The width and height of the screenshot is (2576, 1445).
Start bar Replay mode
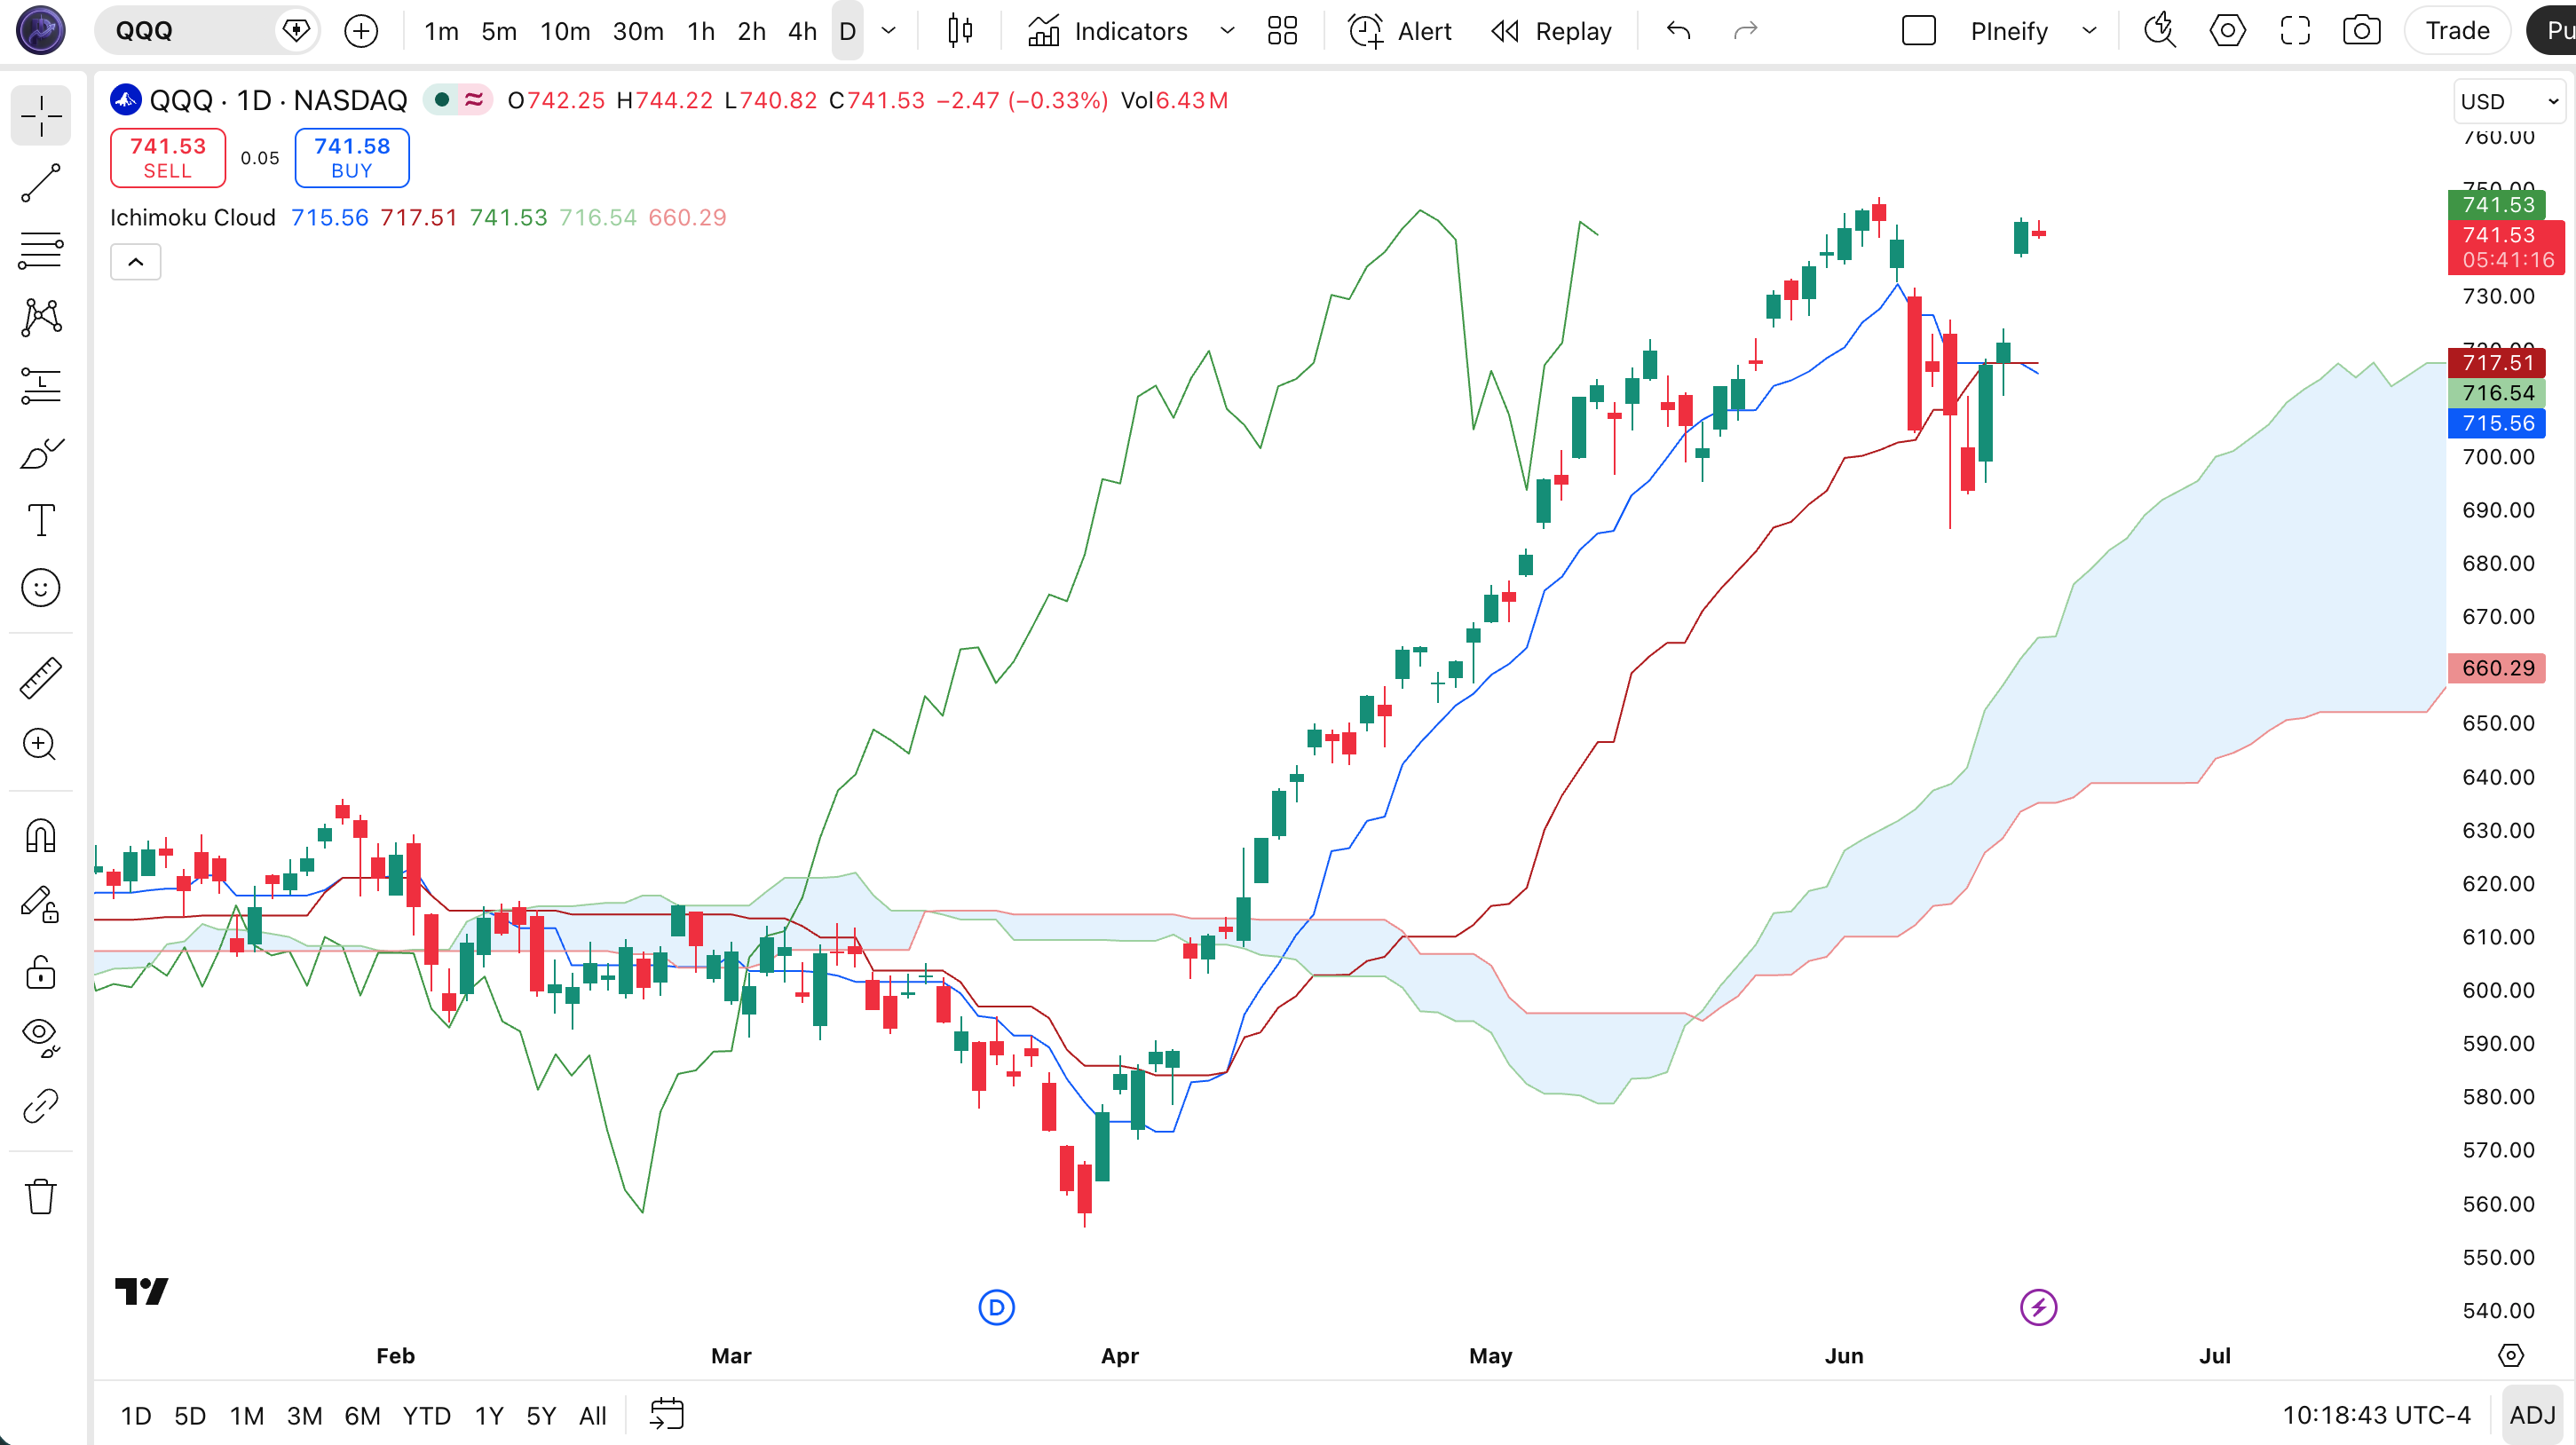click(1551, 31)
